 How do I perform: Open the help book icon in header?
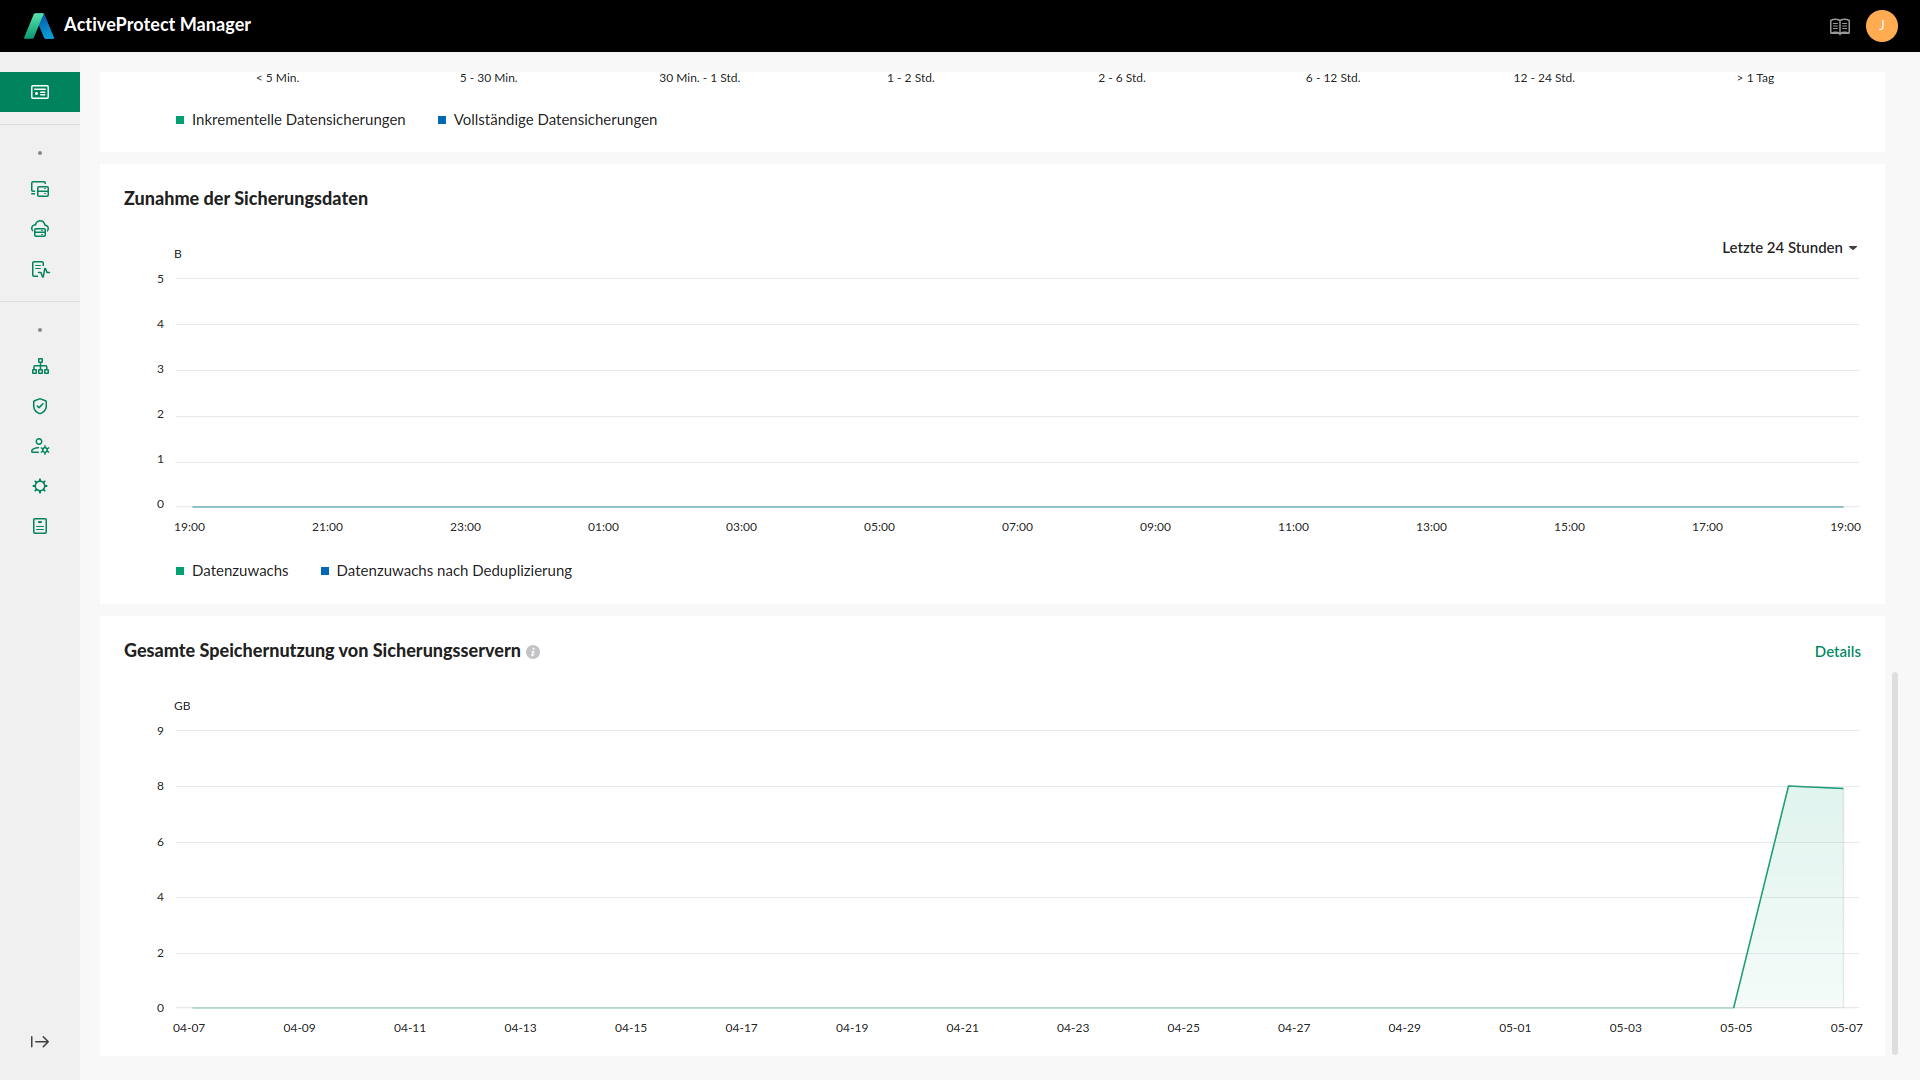(1839, 26)
